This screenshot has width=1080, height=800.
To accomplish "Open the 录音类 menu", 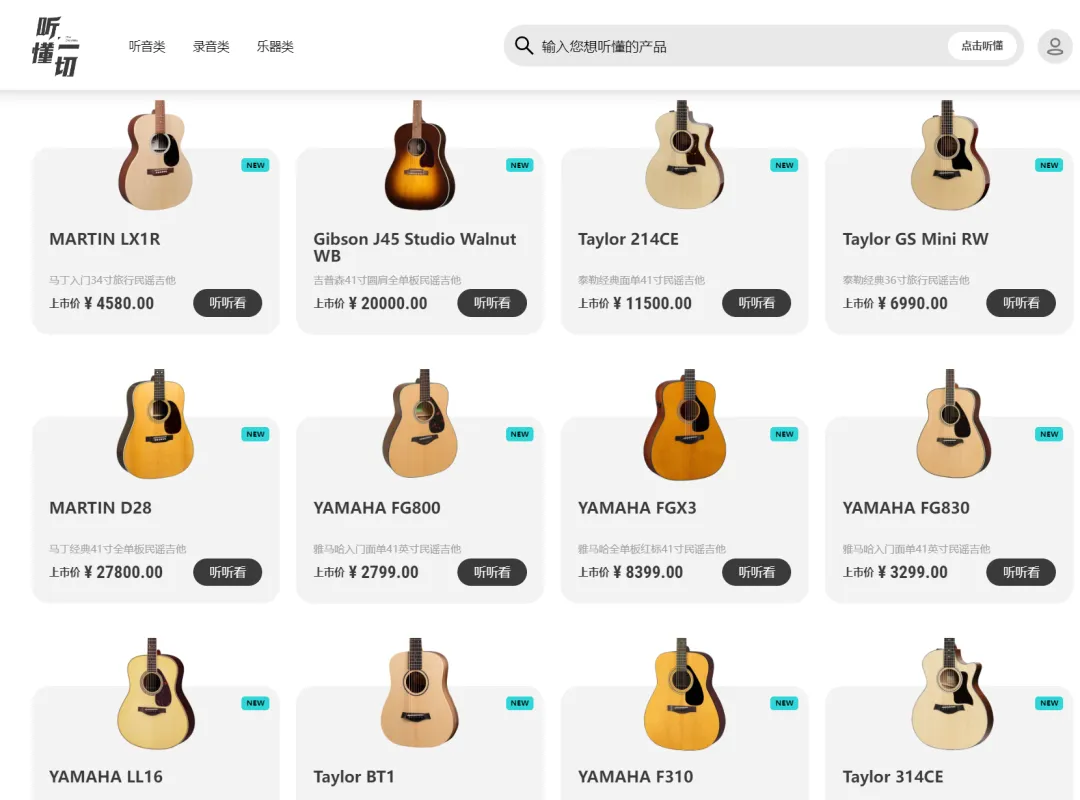I will (211, 46).
